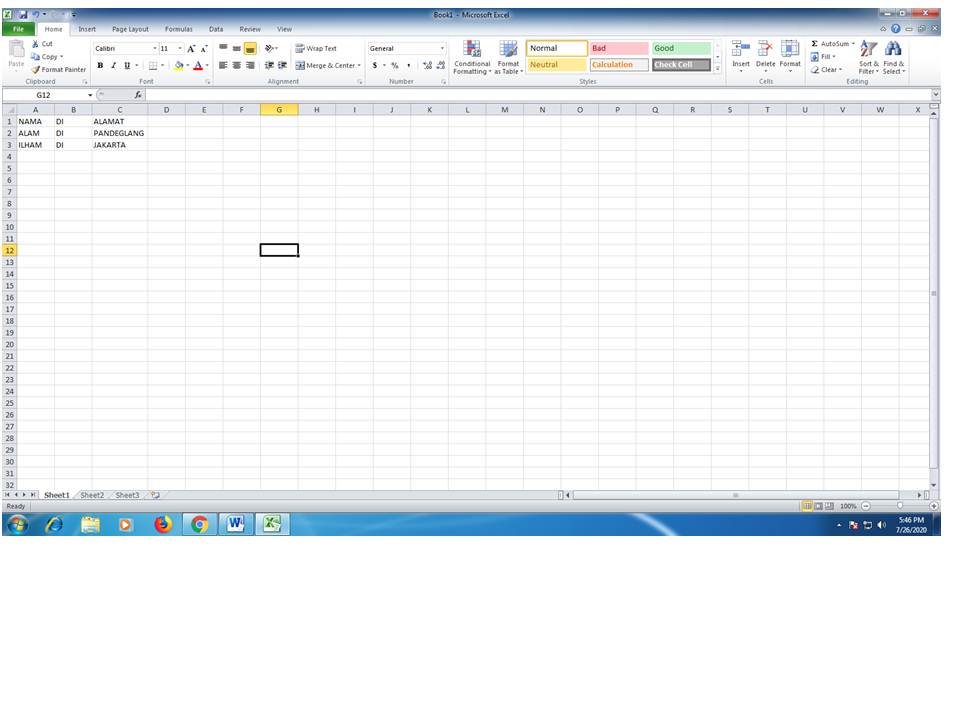Image resolution: width=960 pixels, height=720 pixels.
Task: Toggle Italic formatting
Action: [x=113, y=66]
